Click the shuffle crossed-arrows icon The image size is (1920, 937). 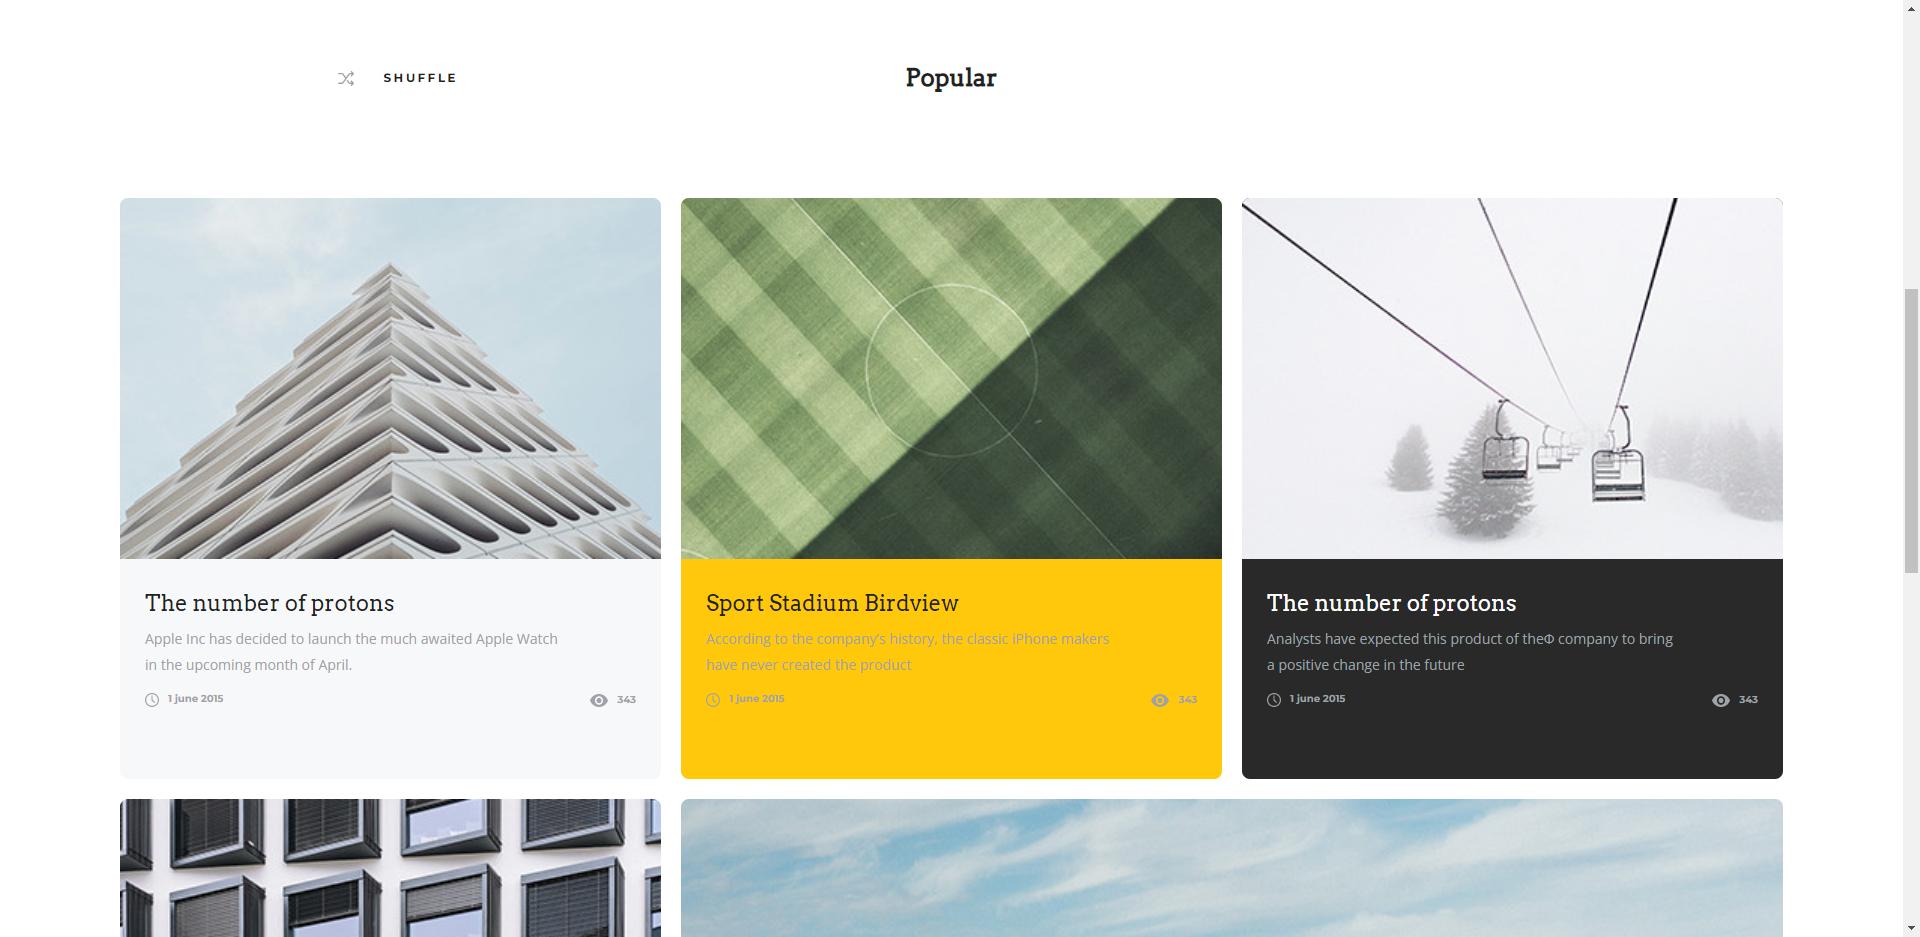click(346, 78)
